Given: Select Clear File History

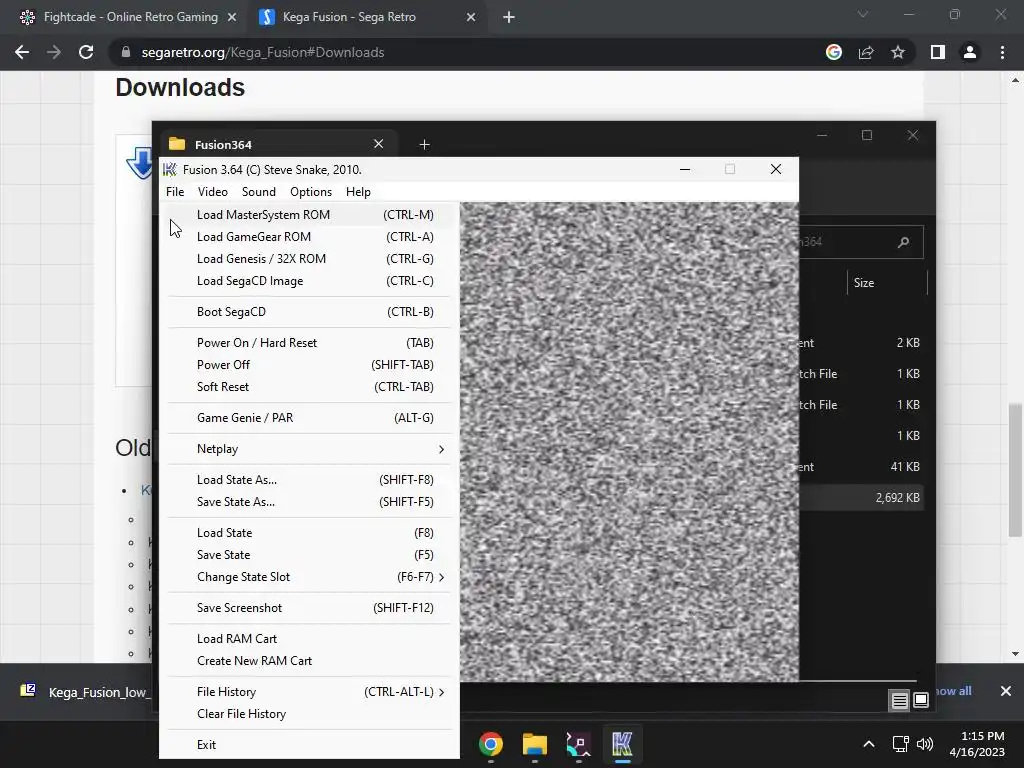Looking at the screenshot, I should (309, 714).
